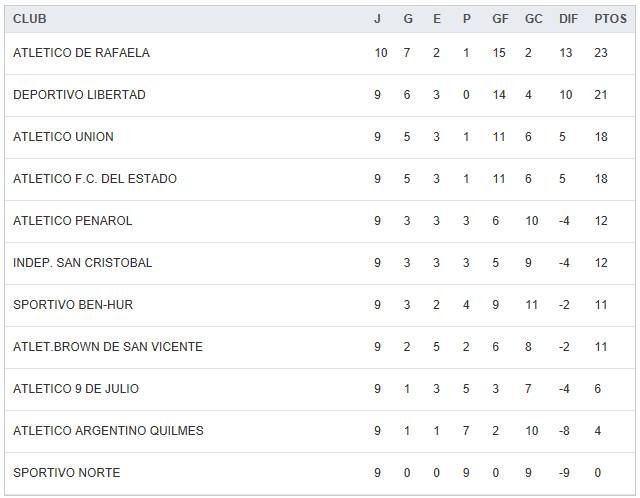Image resolution: width=640 pixels, height=498 pixels.
Task: Select the GF column header
Action: 500,19
